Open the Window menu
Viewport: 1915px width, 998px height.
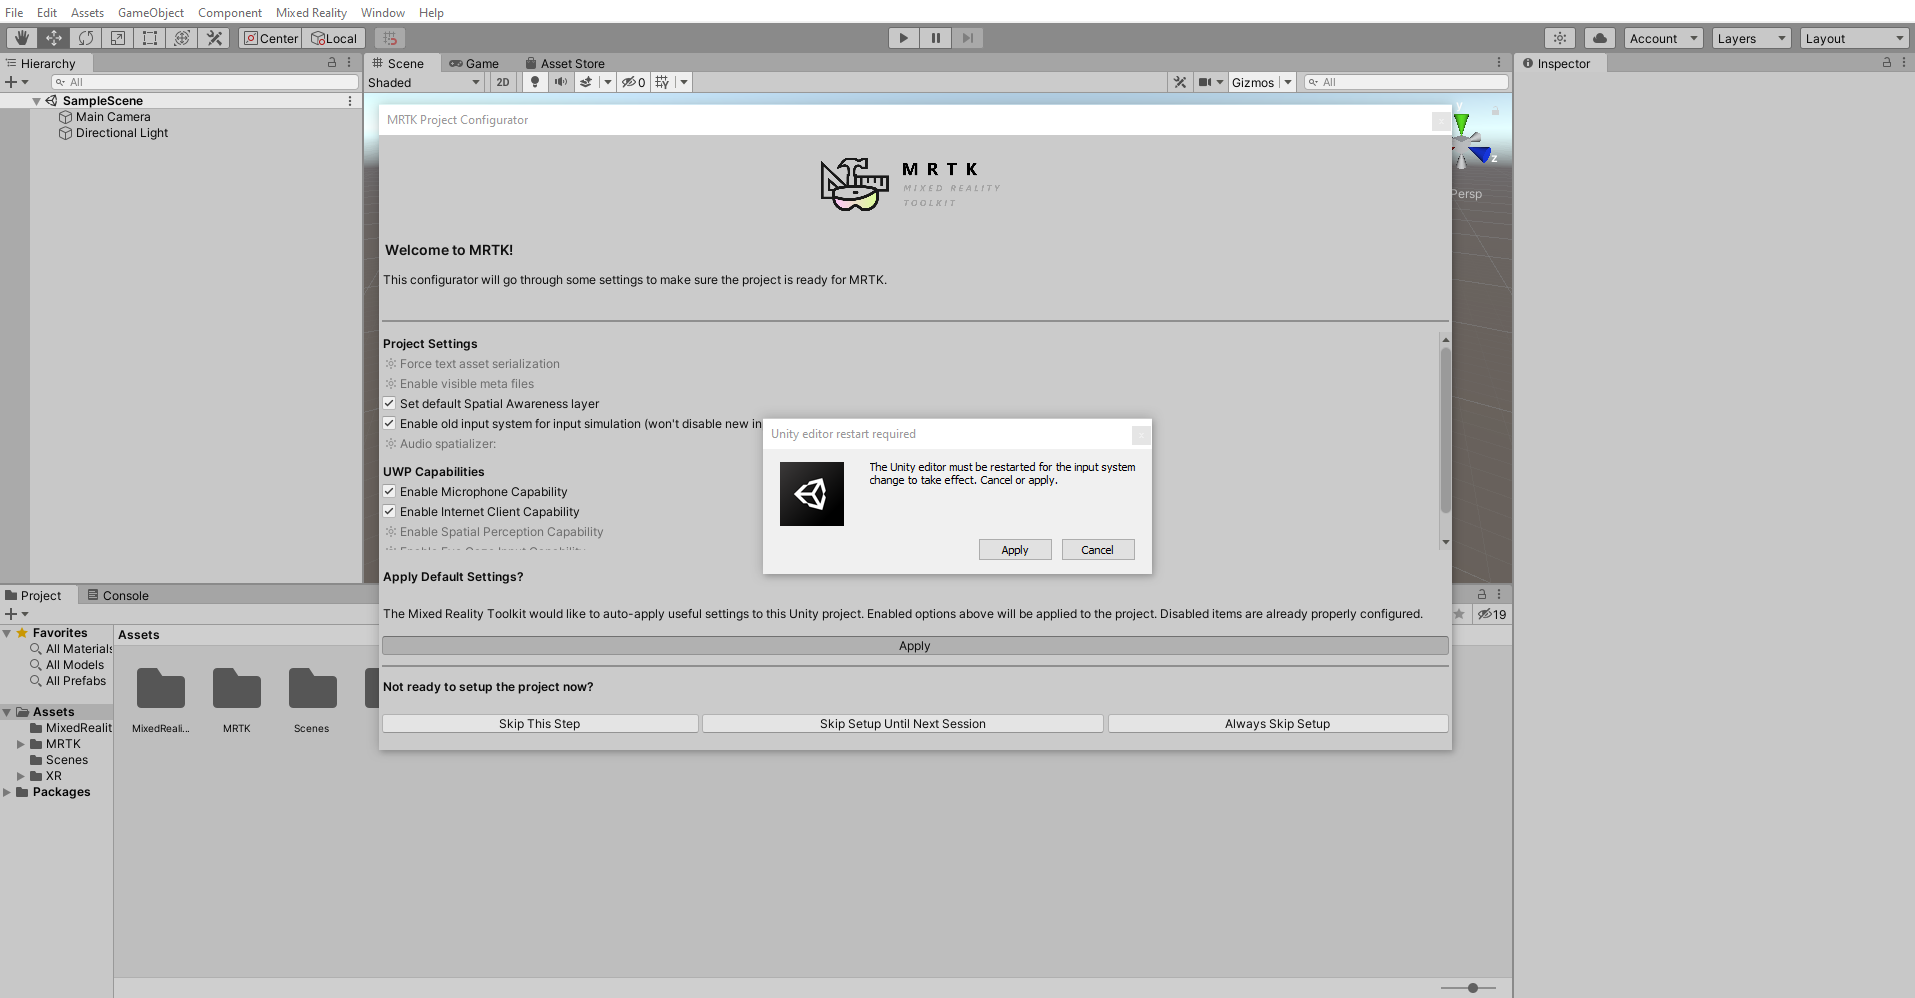pyautogui.click(x=383, y=12)
